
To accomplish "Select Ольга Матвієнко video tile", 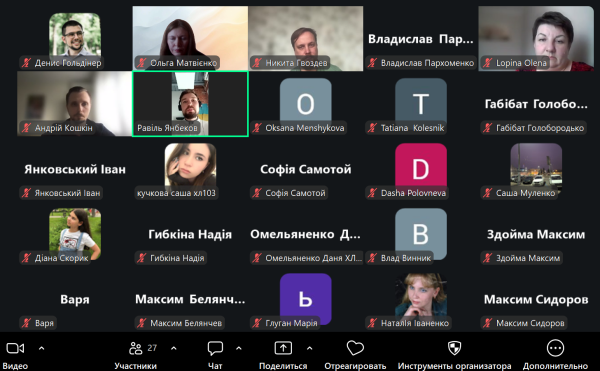I will coord(190,38).
